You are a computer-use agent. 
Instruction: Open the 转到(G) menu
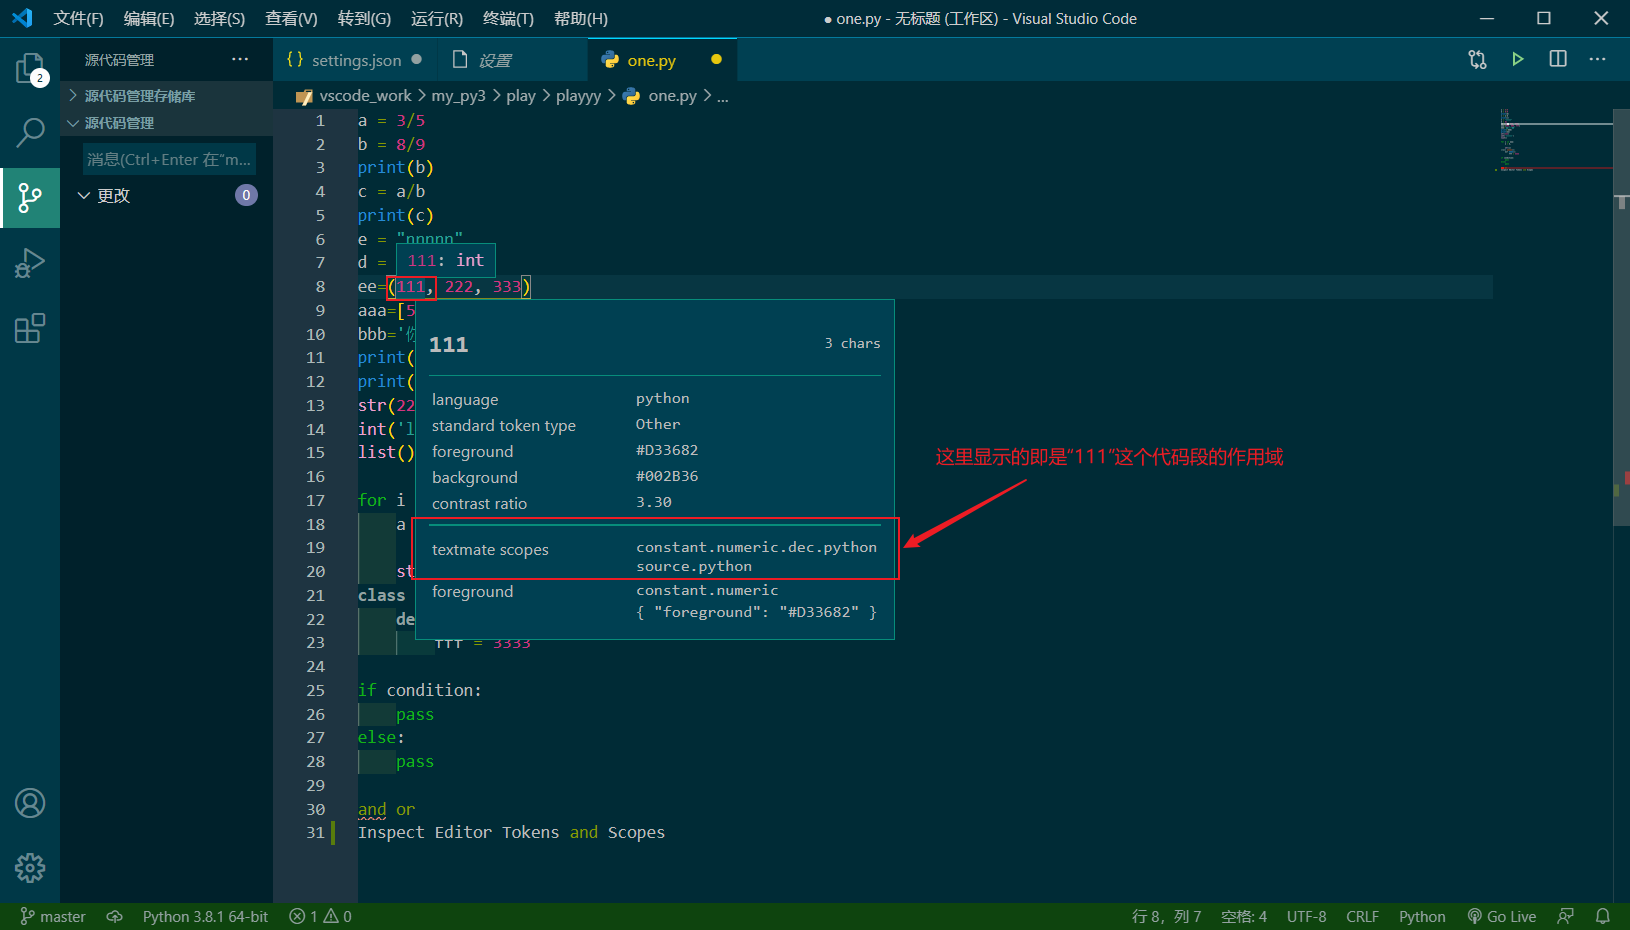tap(364, 18)
